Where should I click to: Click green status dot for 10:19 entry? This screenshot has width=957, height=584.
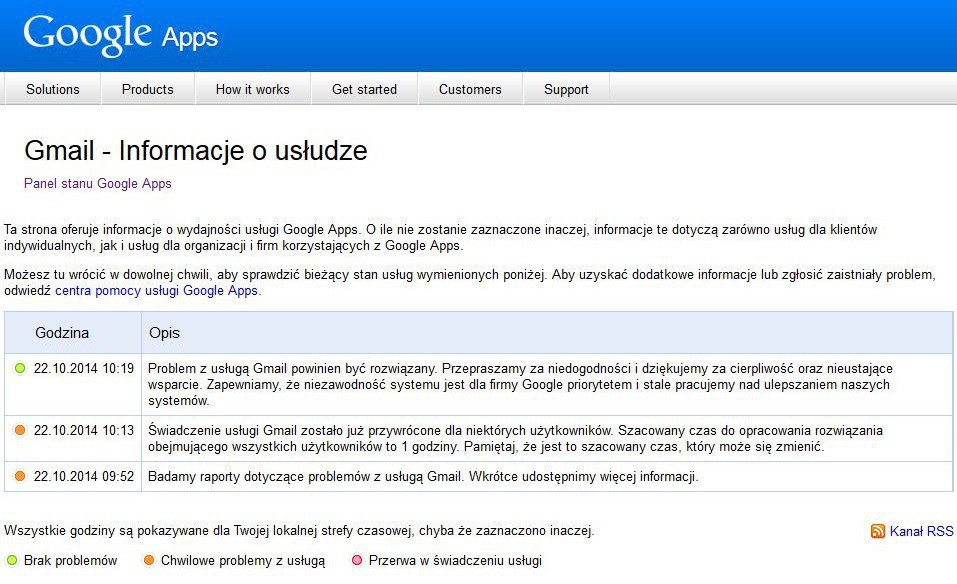point(20,368)
